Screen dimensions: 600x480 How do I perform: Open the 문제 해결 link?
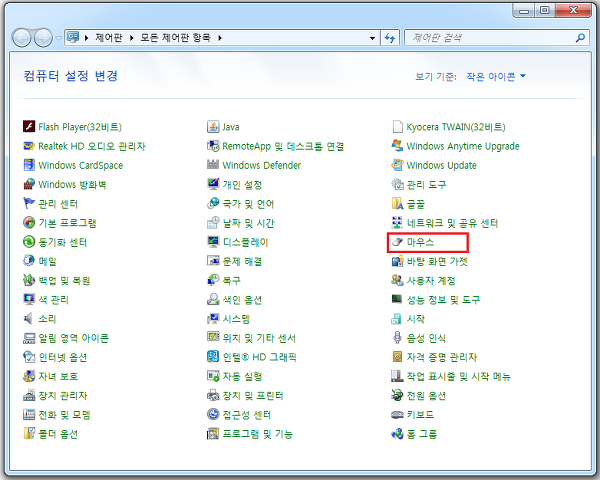(x=243, y=261)
